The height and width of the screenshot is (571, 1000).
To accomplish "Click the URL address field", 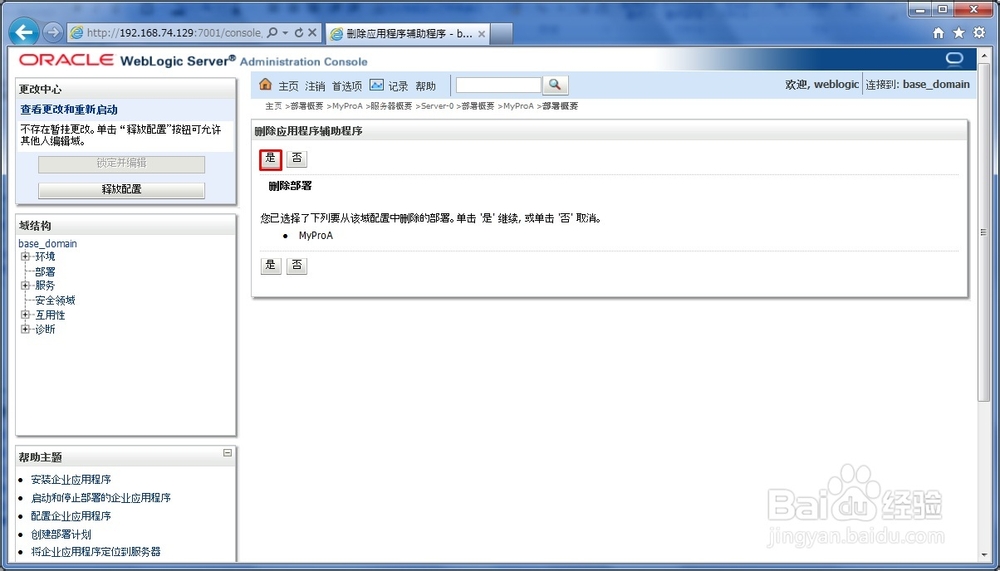I will (x=173, y=33).
